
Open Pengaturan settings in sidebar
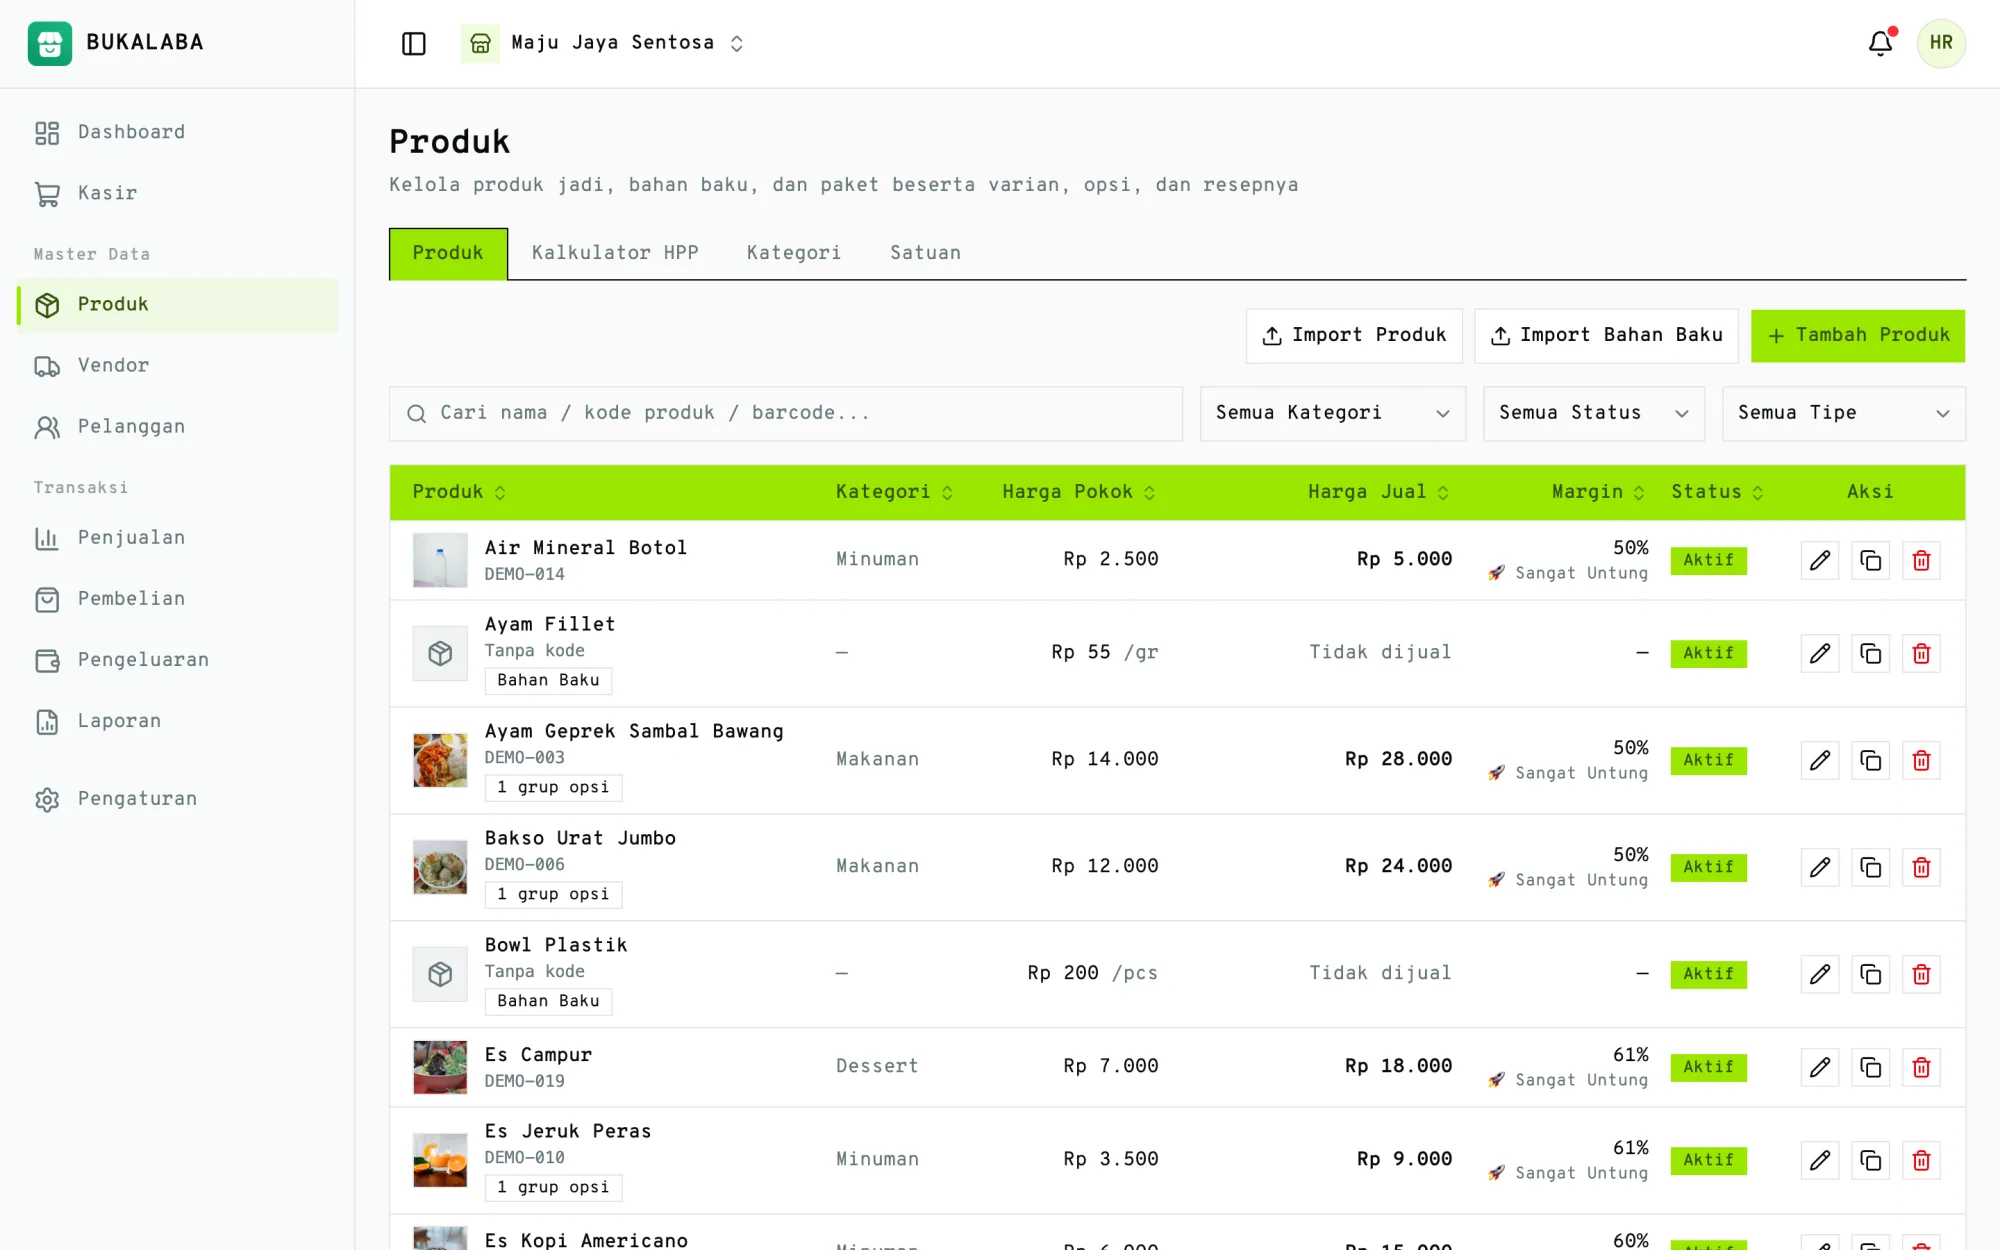pyautogui.click(x=177, y=799)
